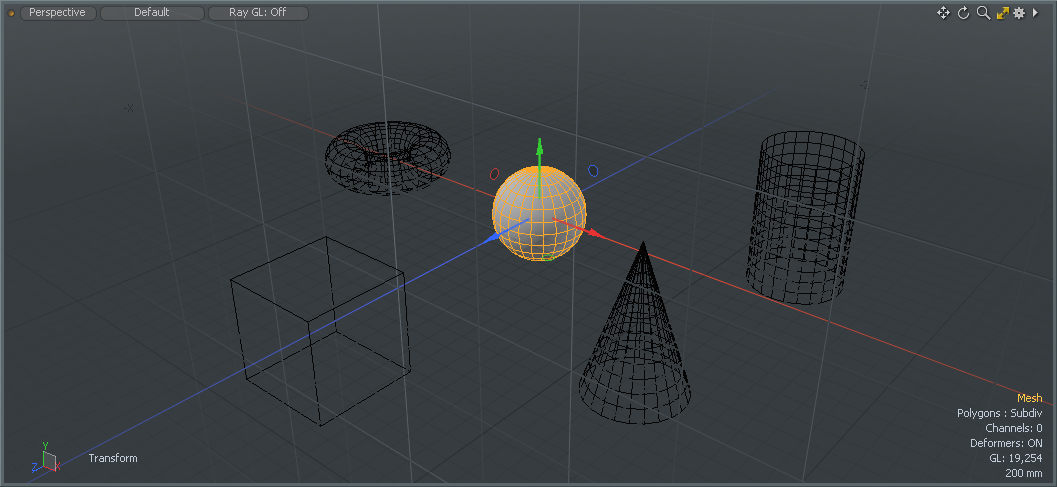The image size is (1057, 487).
Task: Select the wireframe torus mesh
Action: pos(388,157)
